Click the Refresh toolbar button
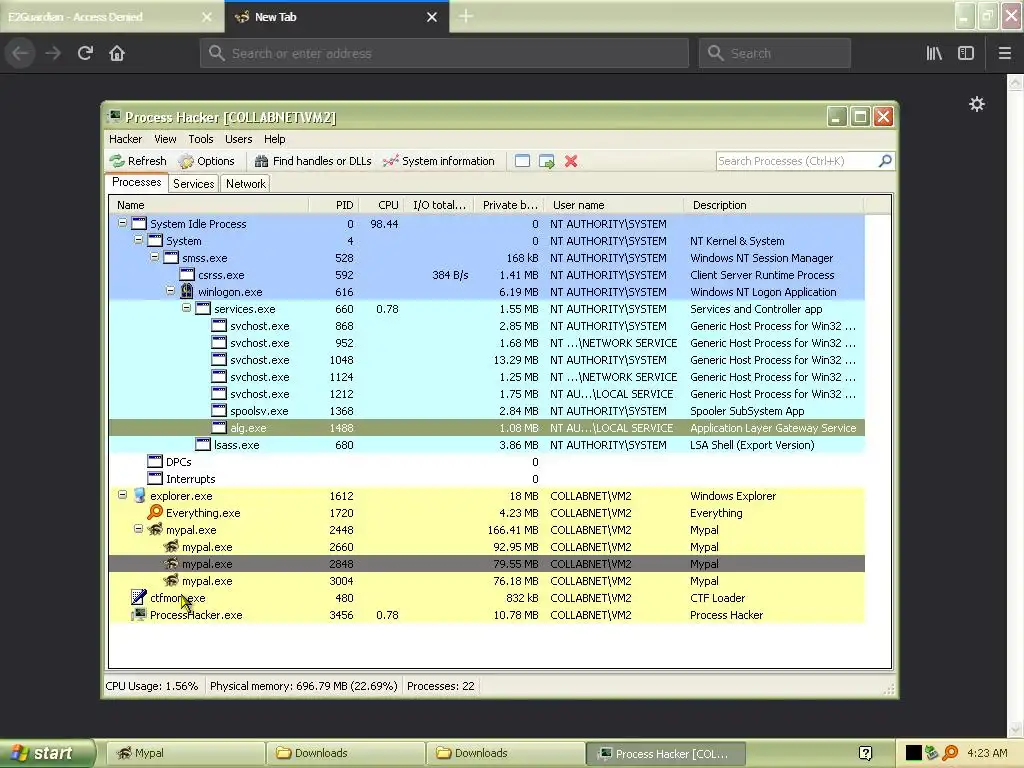1024x768 pixels. [138, 161]
